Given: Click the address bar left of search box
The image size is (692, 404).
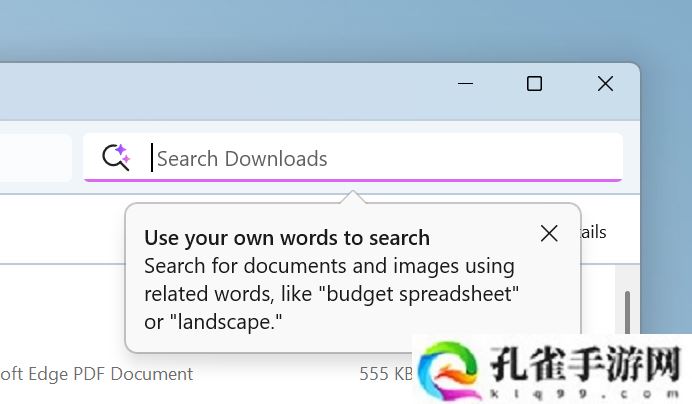Looking at the screenshot, I should pos(35,158).
